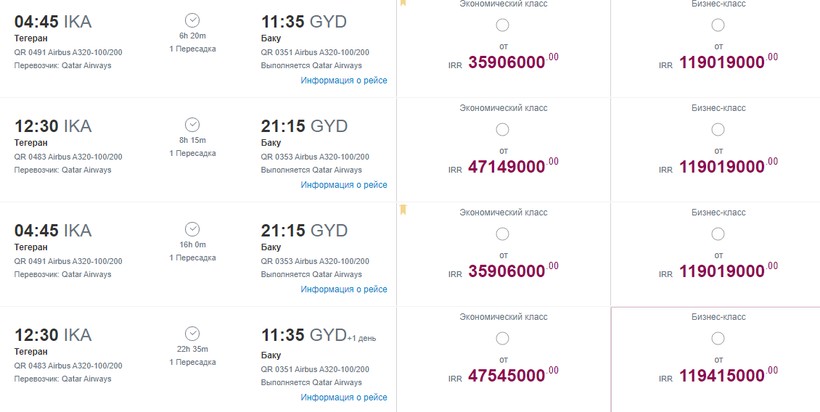Click the clock icon above 6h 20m duration
This screenshot has height=412, width=820.
[192, 20]
